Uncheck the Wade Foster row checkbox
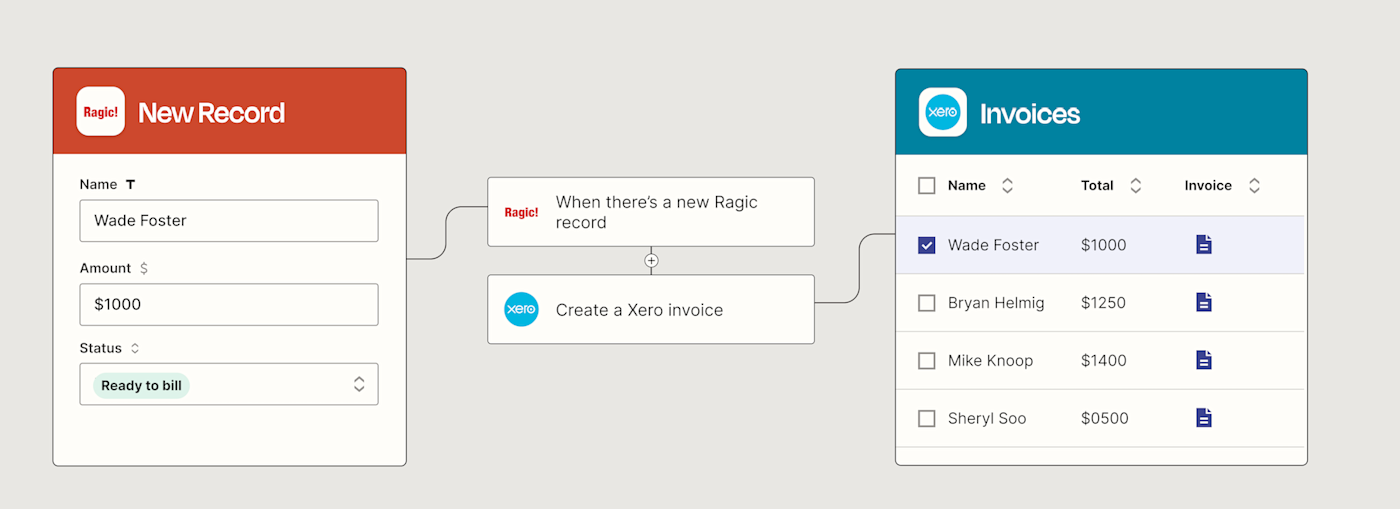This screenshot has width=1400, height=509. [927, 245]
